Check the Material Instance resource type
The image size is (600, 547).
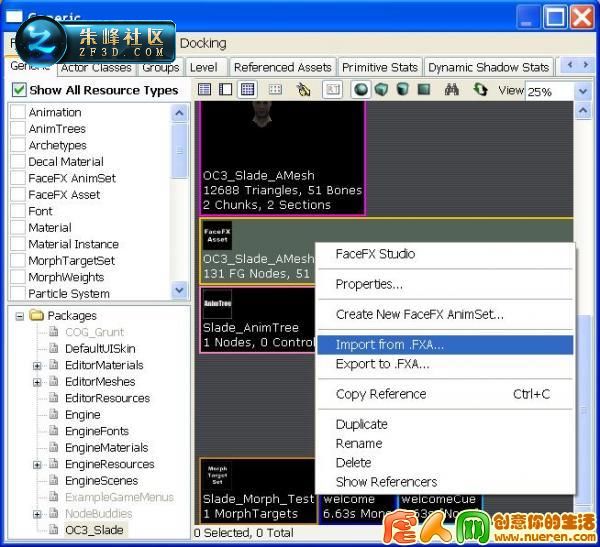pos(18,243)
